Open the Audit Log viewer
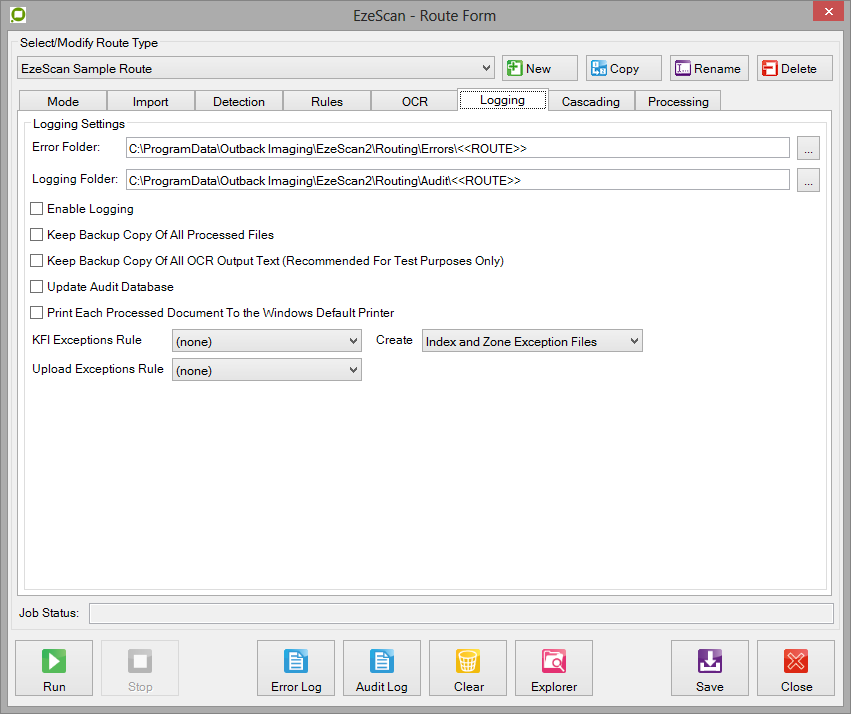Image resolution: width=851 pixels, height=714 pixels. (382, 668)
